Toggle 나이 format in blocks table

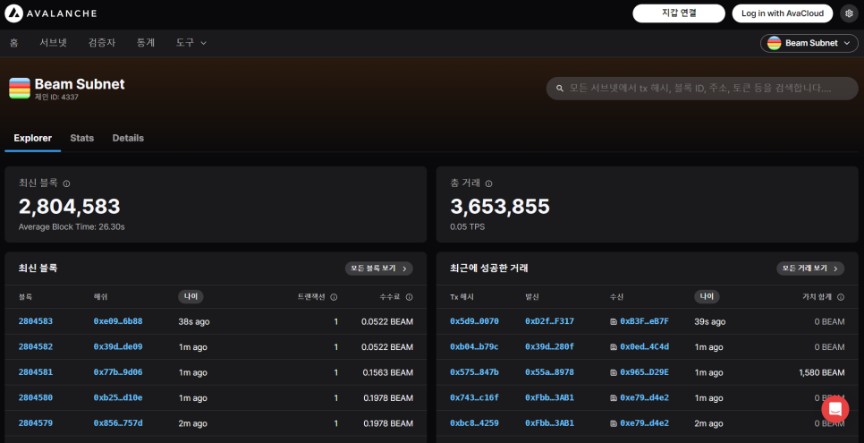coord(191,296)
